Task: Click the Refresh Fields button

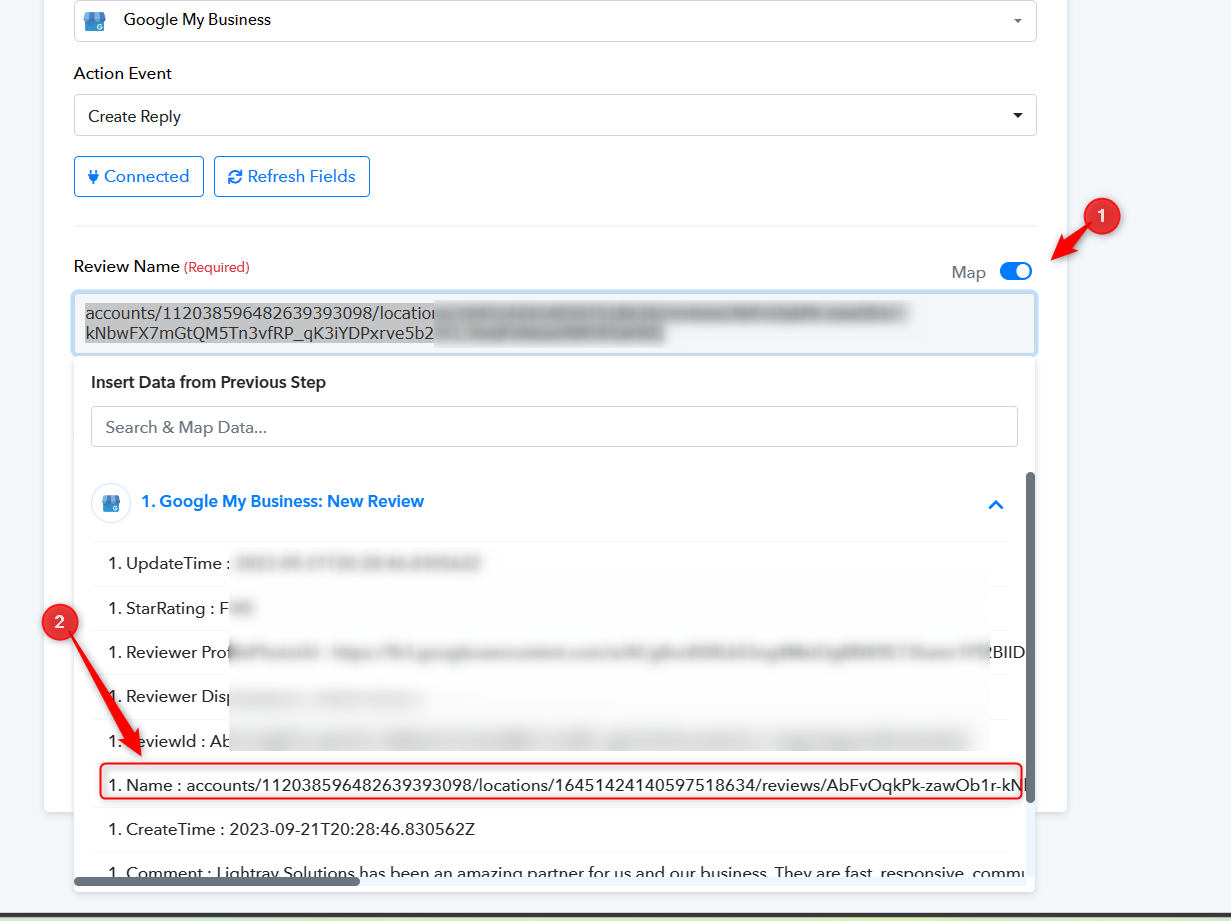Action: pos(292,176)
